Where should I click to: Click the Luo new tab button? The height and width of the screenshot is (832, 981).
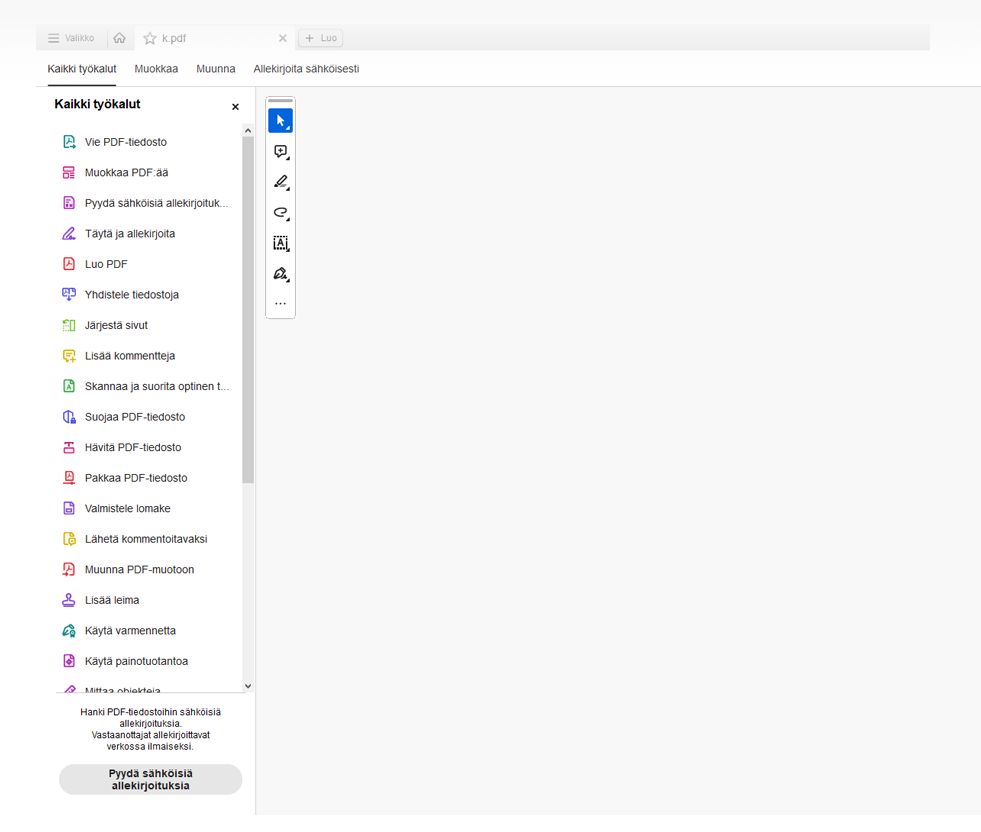(321, 38)
